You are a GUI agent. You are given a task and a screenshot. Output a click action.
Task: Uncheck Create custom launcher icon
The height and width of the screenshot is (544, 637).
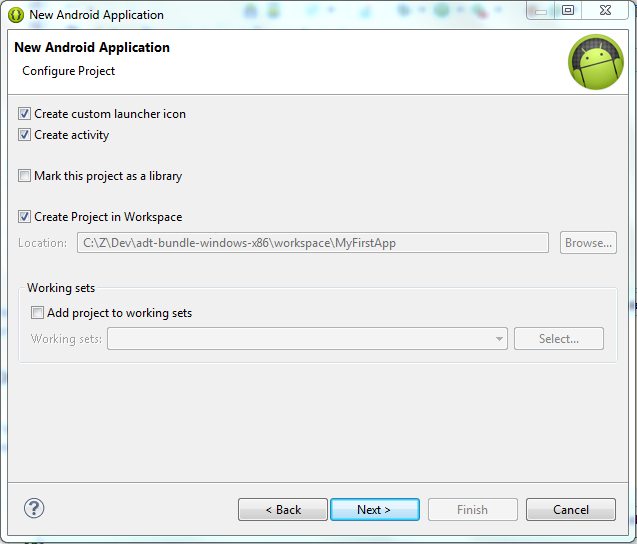[x=24, y=114]
